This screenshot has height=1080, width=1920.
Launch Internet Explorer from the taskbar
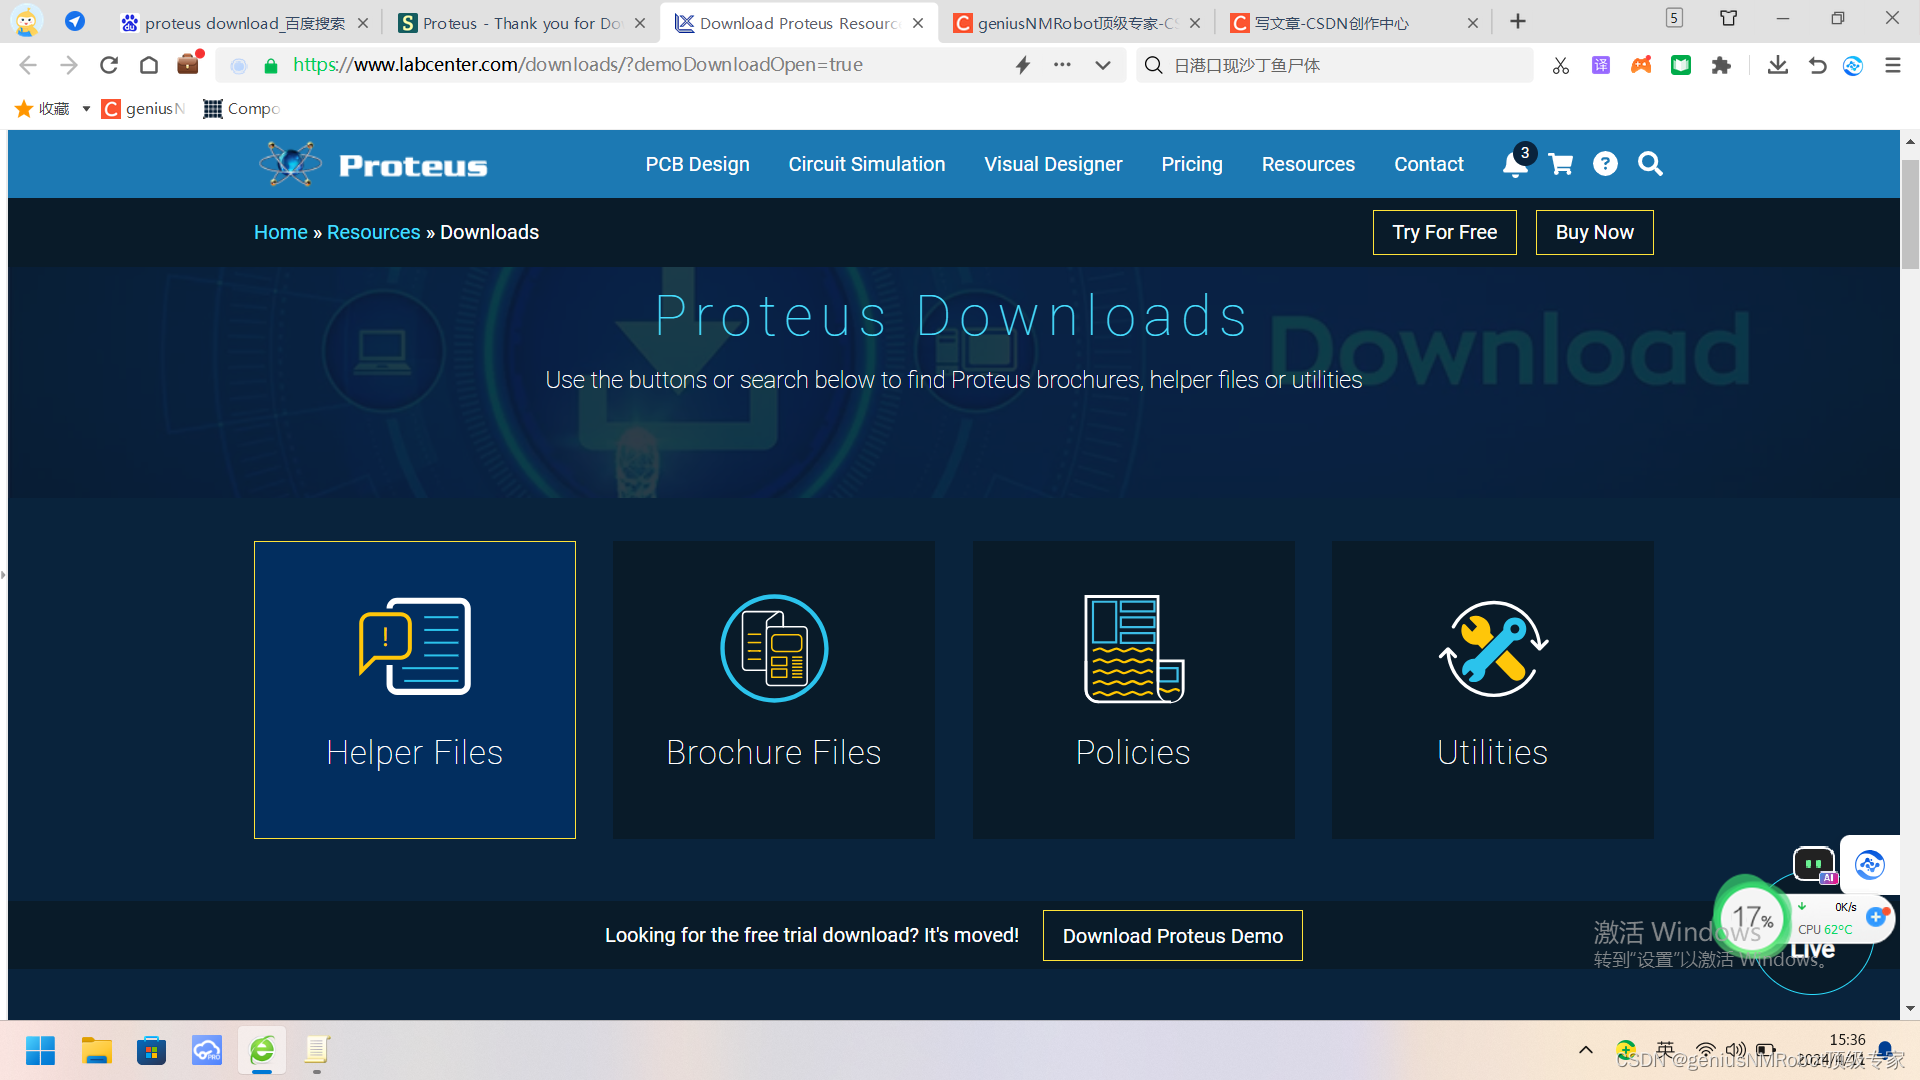tap(261, 1050)
